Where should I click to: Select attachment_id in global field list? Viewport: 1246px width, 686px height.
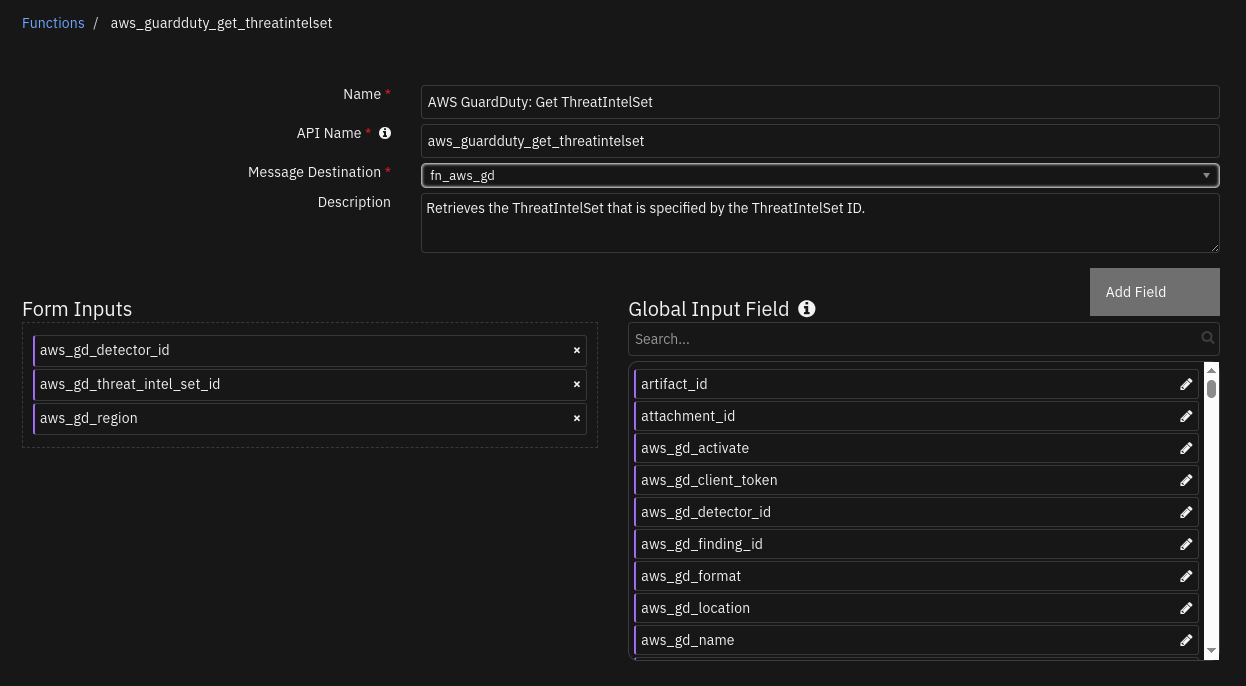tap(916, 416)
